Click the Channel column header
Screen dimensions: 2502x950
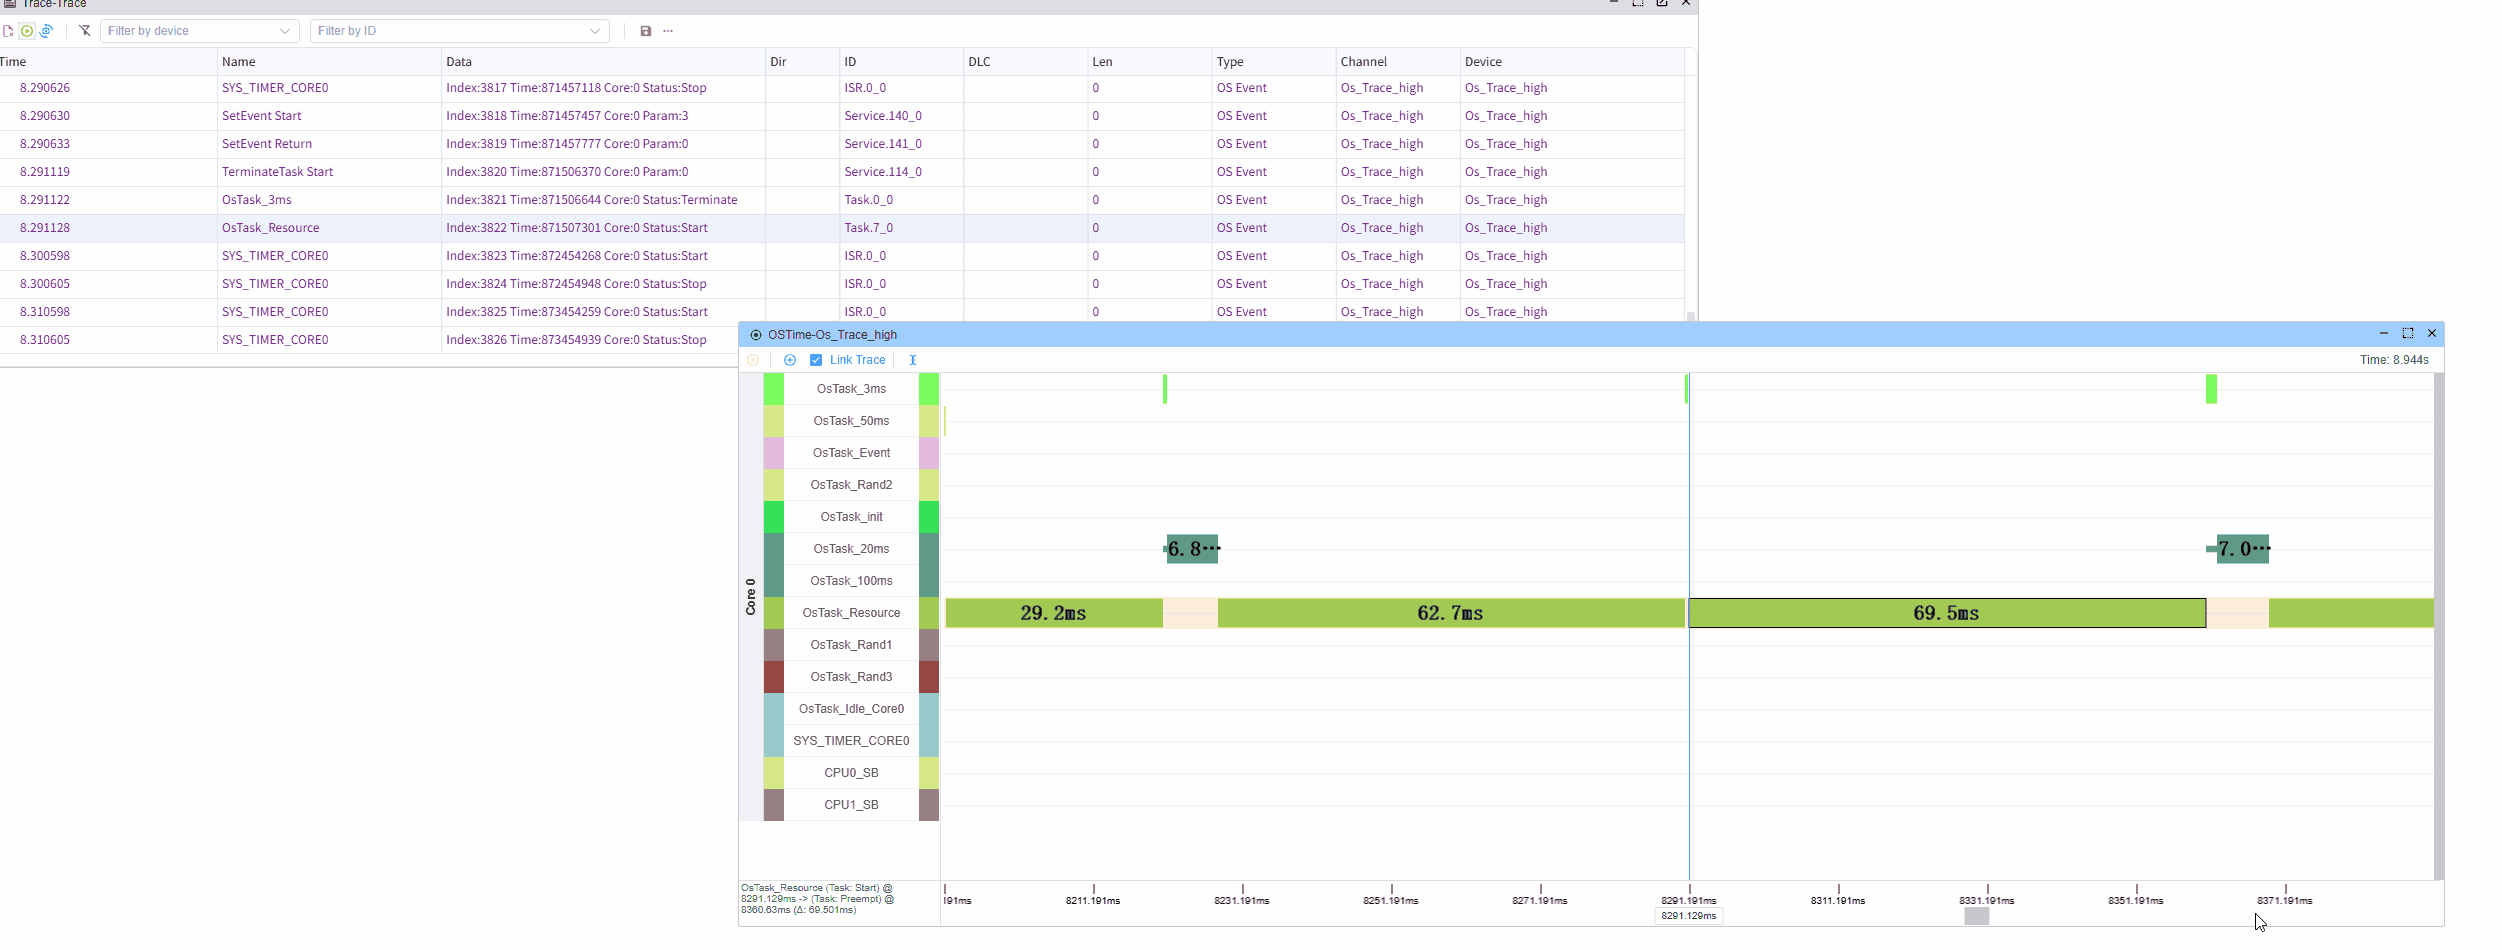[1364, 62]
